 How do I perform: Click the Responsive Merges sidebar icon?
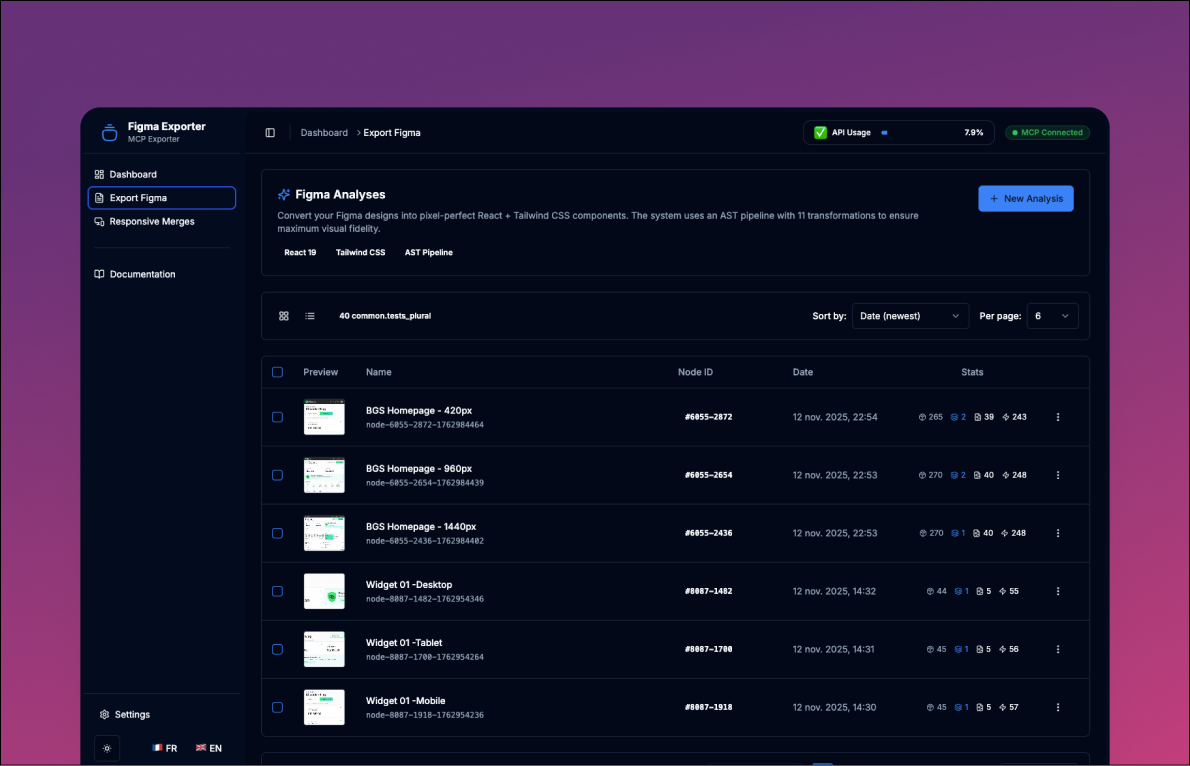(99, 222)
